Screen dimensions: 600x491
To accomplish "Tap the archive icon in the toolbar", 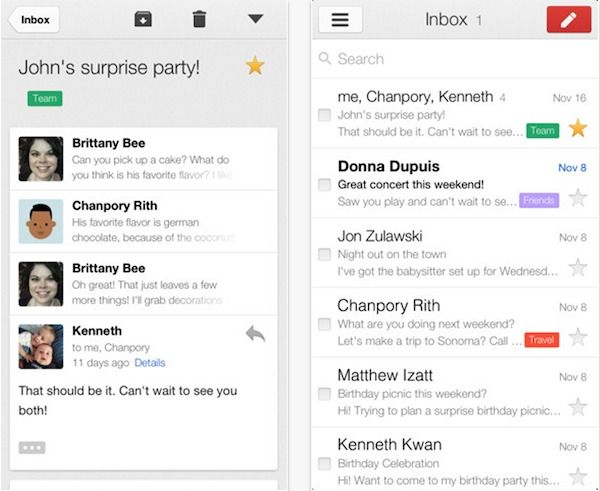I will (x=143, y=19).
